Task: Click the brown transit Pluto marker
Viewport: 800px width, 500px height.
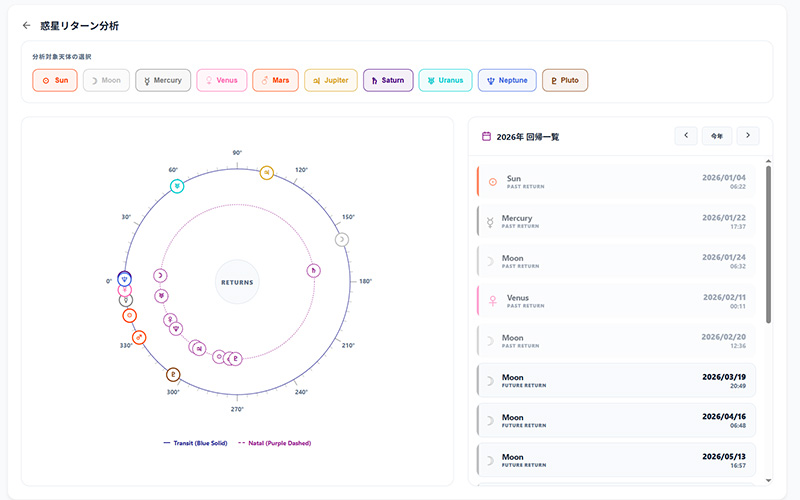Action: pos(173,375)
